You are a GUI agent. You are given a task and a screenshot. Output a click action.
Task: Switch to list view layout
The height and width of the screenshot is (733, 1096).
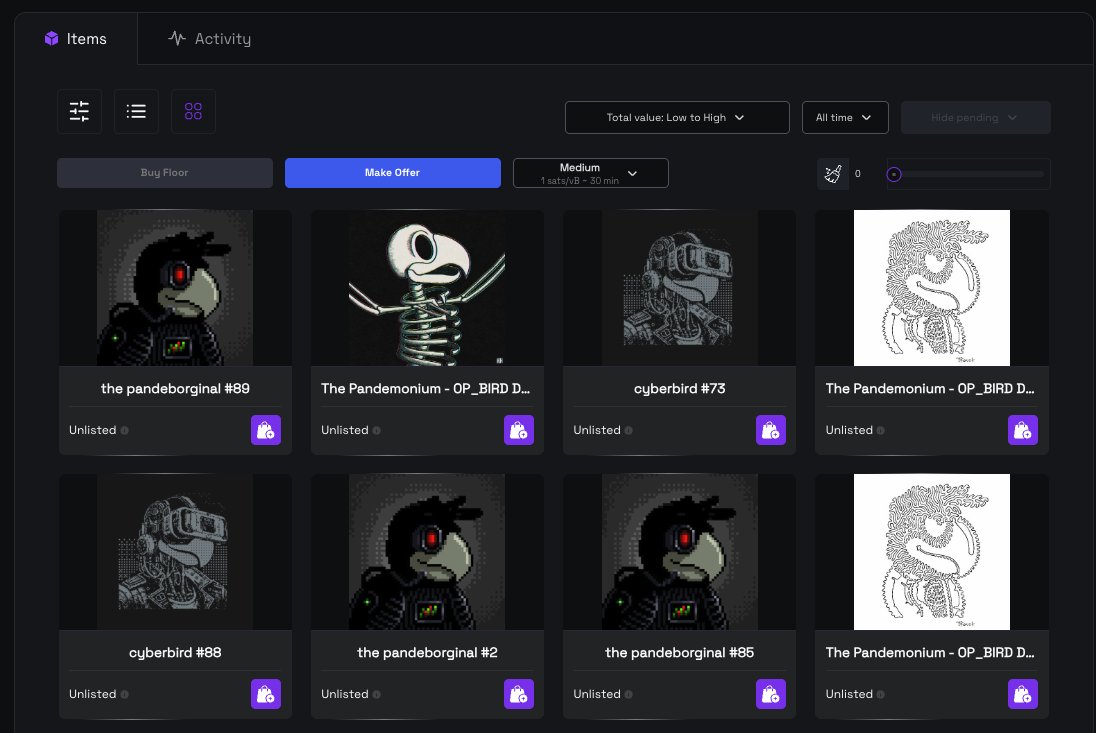136,111
